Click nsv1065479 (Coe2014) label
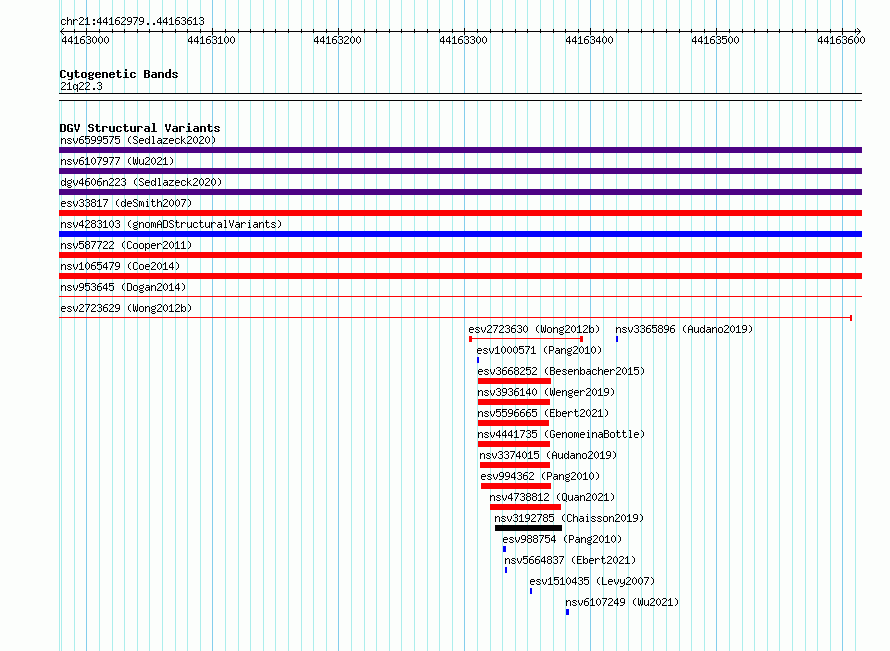Image resolution: width=890 pixels, height=651 pixels. coord(120,266)
